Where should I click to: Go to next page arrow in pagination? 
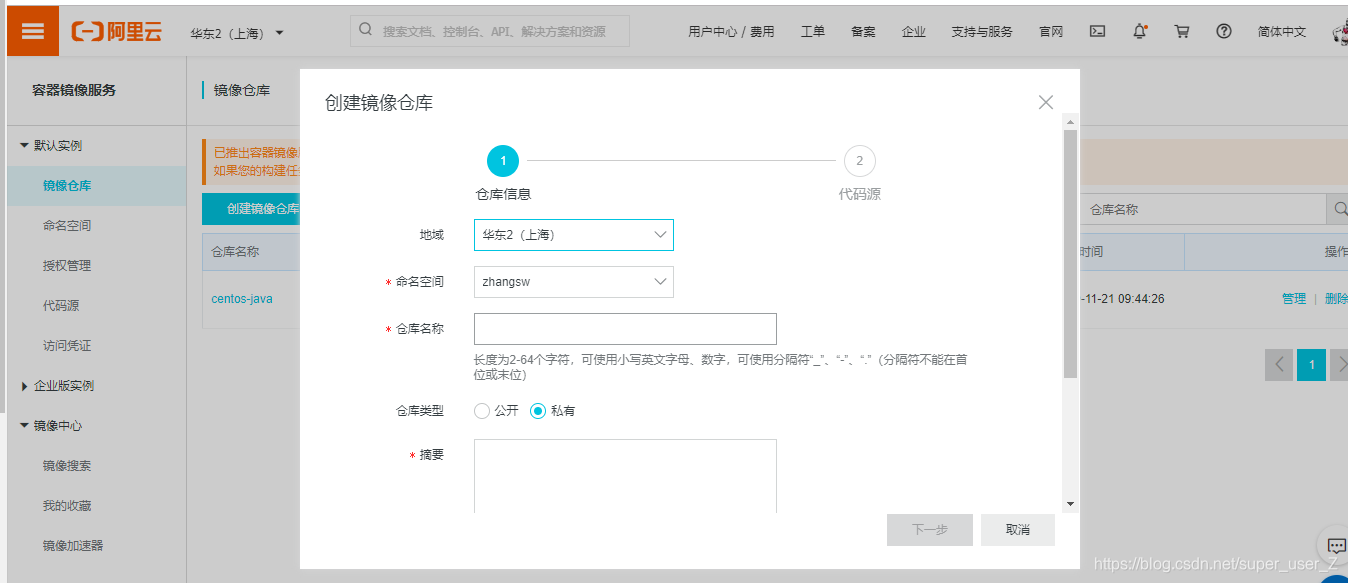[x=1341, y=365]
